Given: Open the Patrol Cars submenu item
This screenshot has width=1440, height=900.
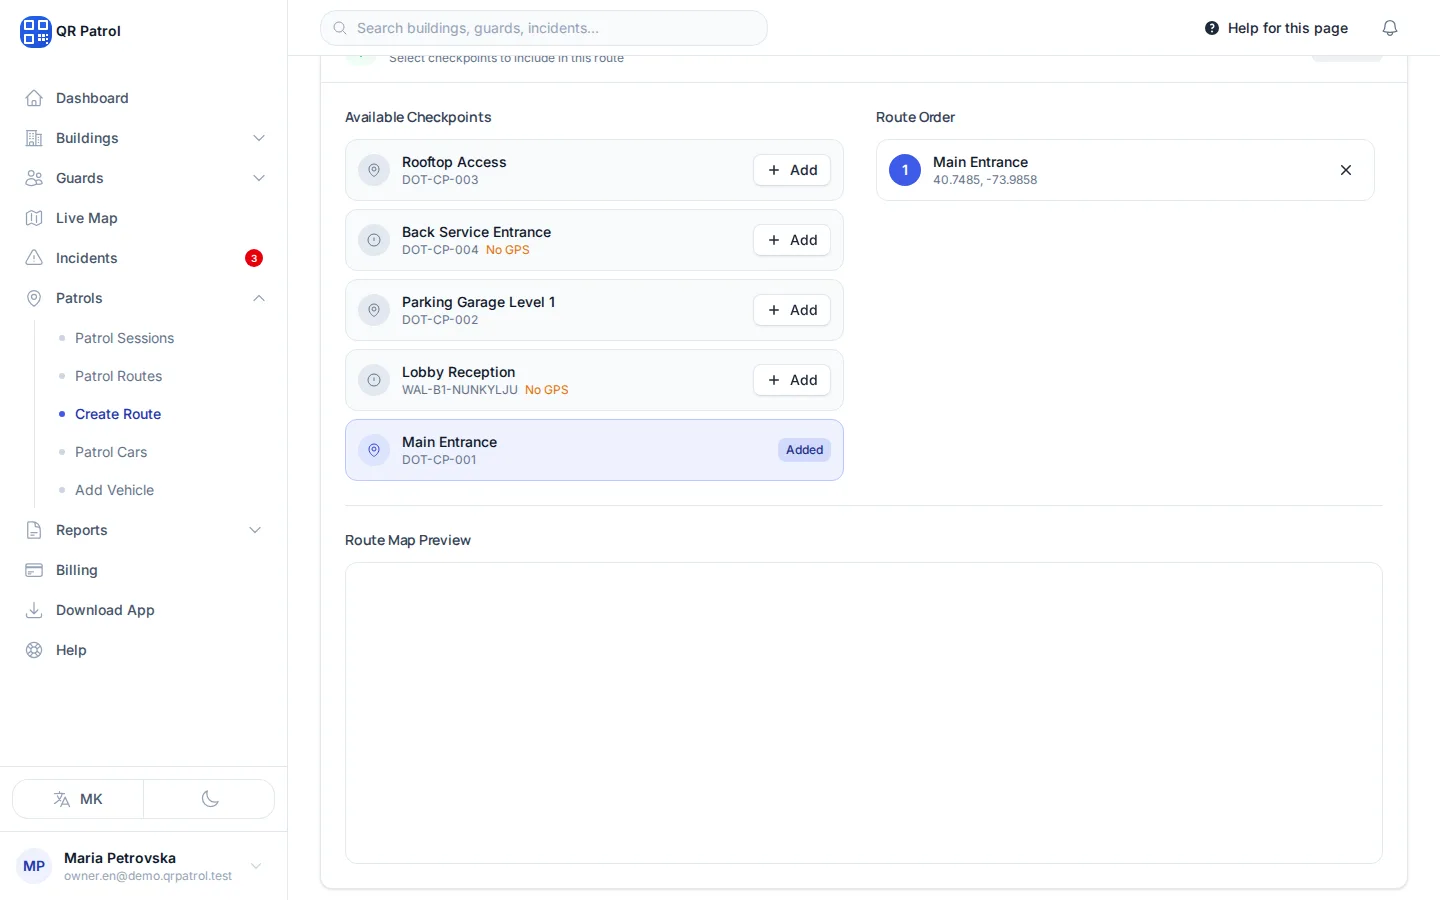Looking at the screenshot, I should pos(111,452).
